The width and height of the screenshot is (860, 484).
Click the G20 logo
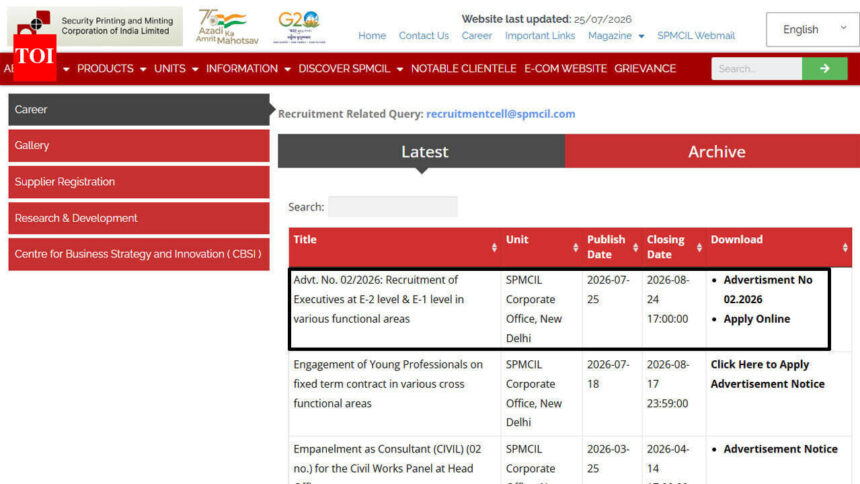299,26
